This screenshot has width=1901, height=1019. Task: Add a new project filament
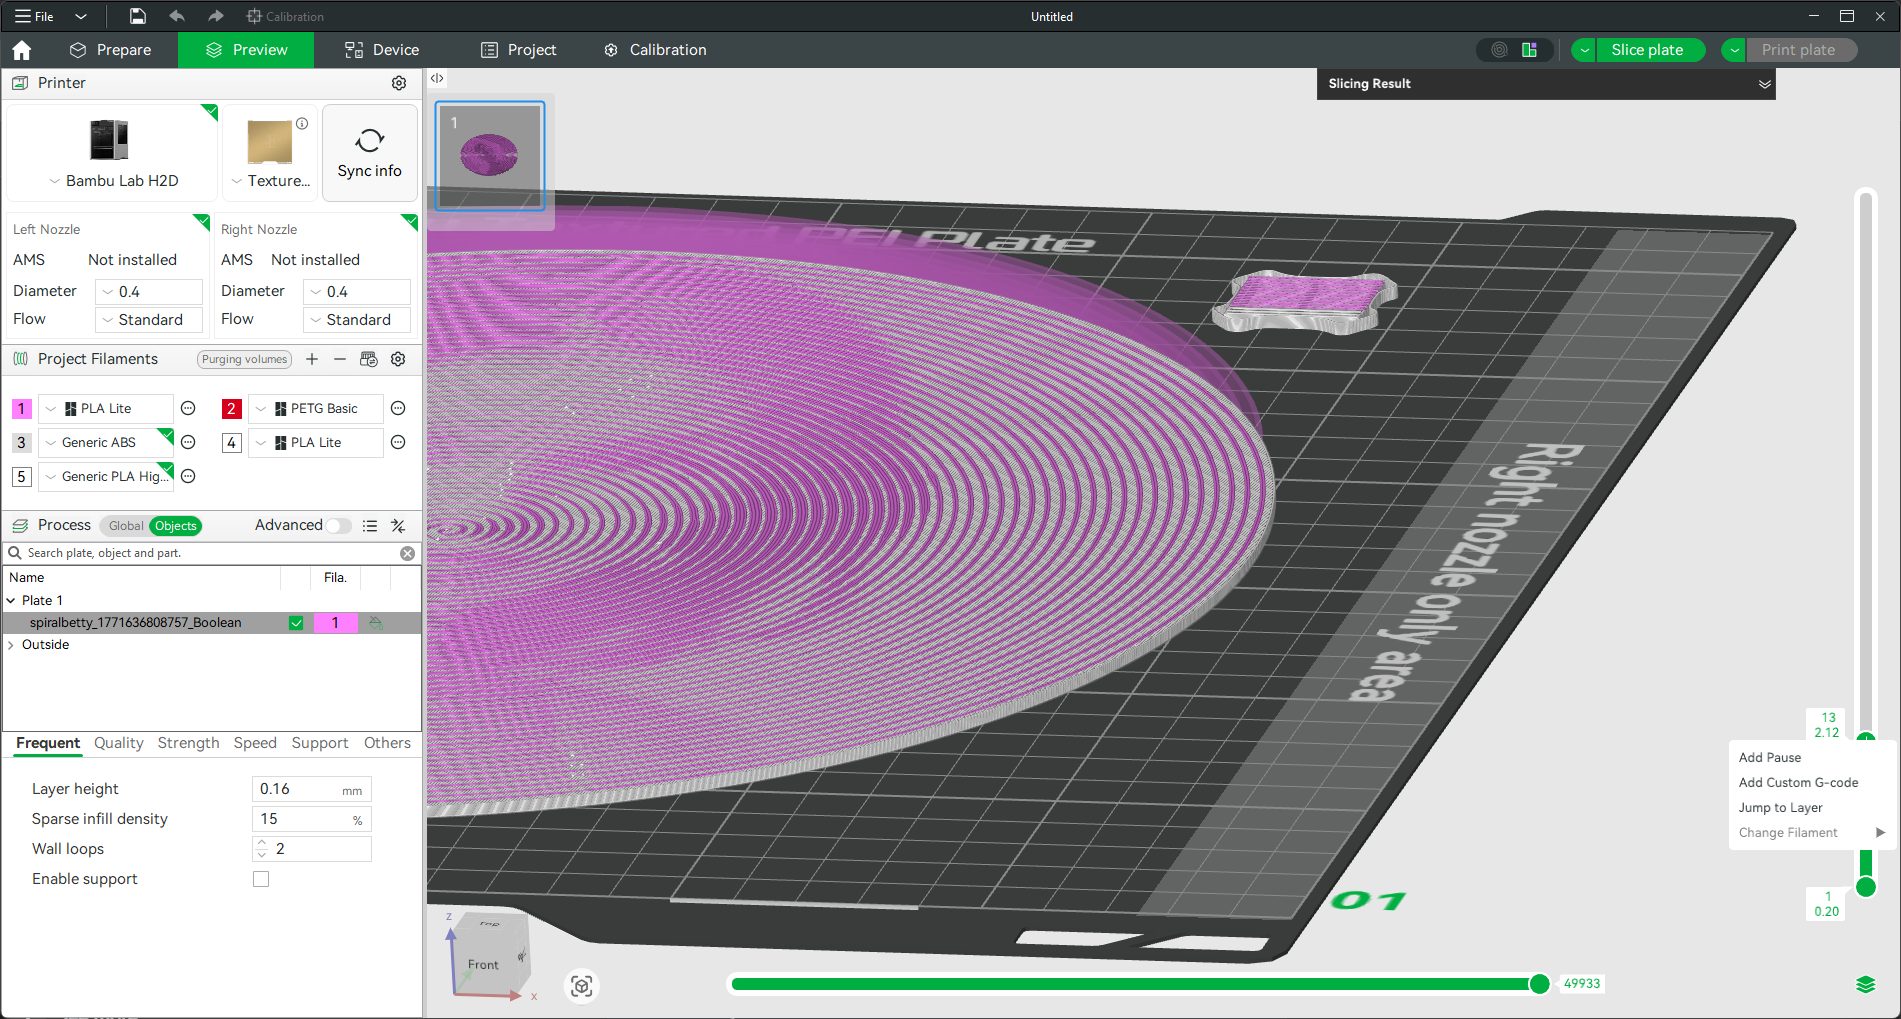(312, 359)
